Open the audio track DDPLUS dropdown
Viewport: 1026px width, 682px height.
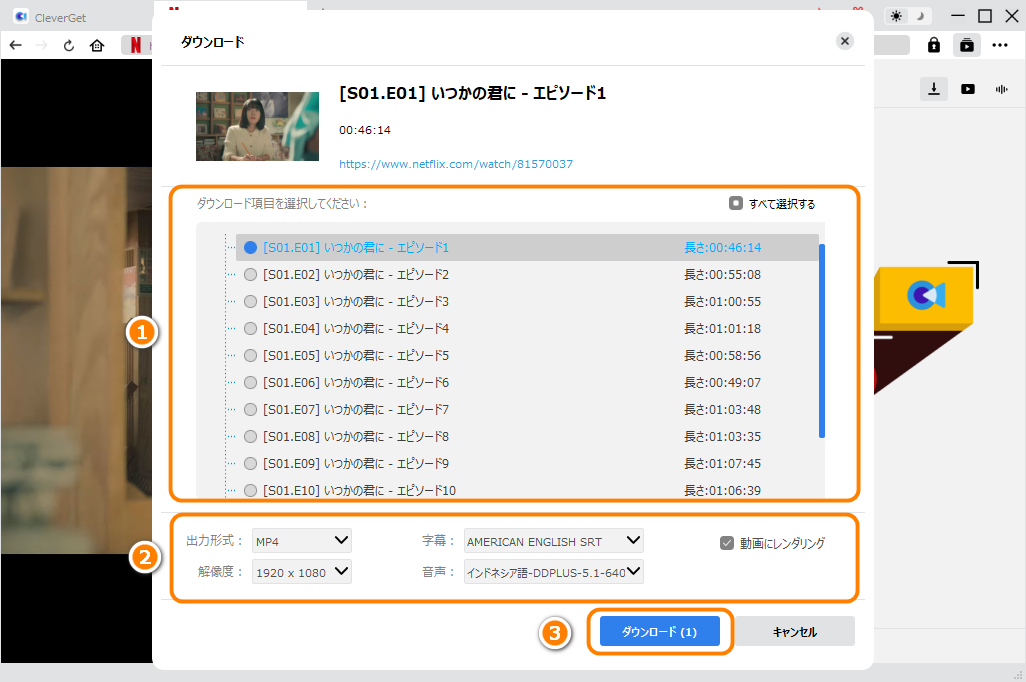pyautogui.click(x=554, y=571)
